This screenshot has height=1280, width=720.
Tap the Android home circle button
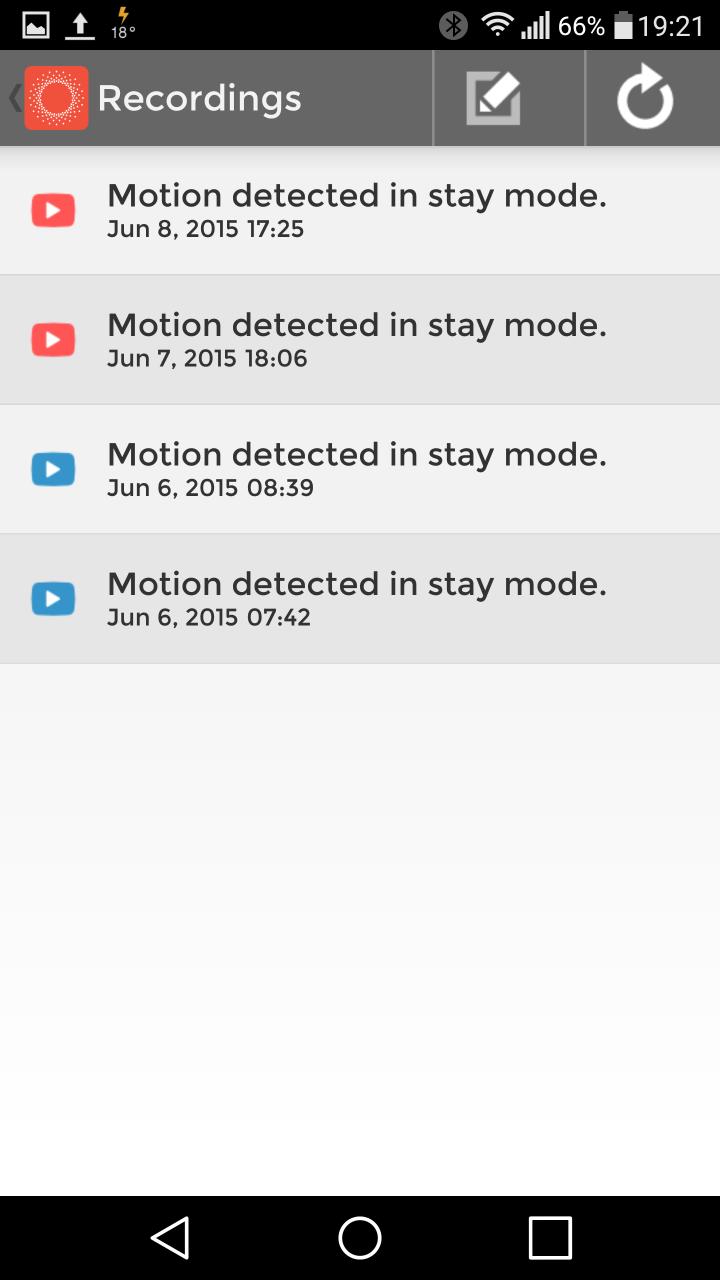(360, 1238)
